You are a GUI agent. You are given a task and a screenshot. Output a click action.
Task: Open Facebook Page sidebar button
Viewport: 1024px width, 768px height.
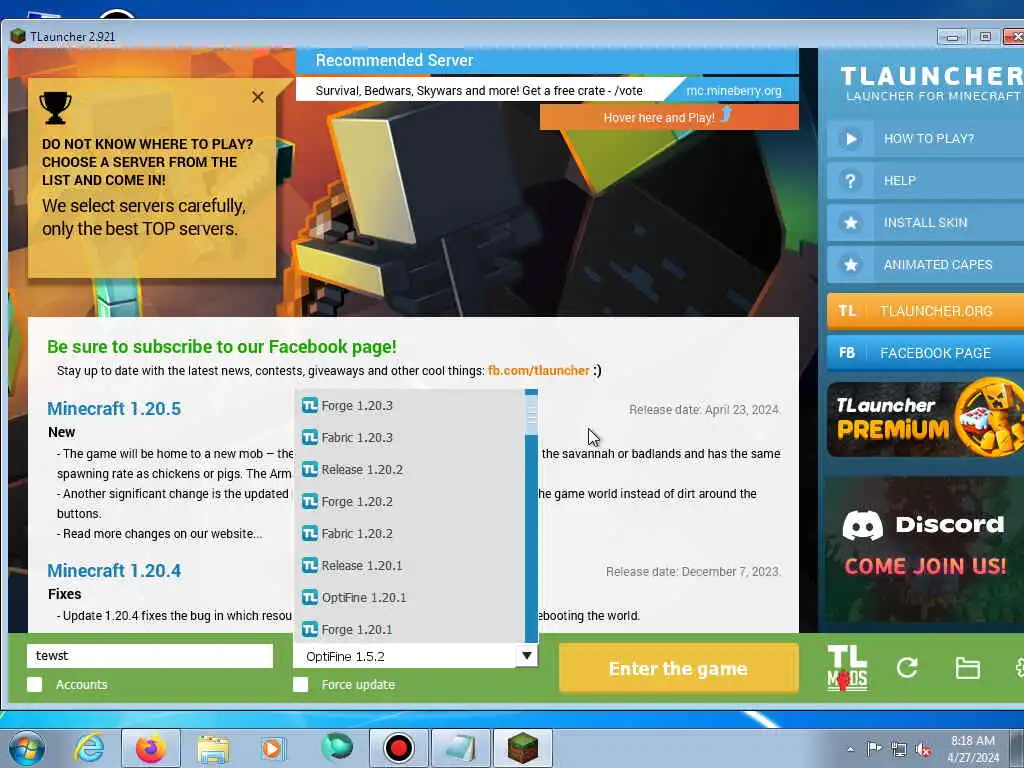pos(925,353)
